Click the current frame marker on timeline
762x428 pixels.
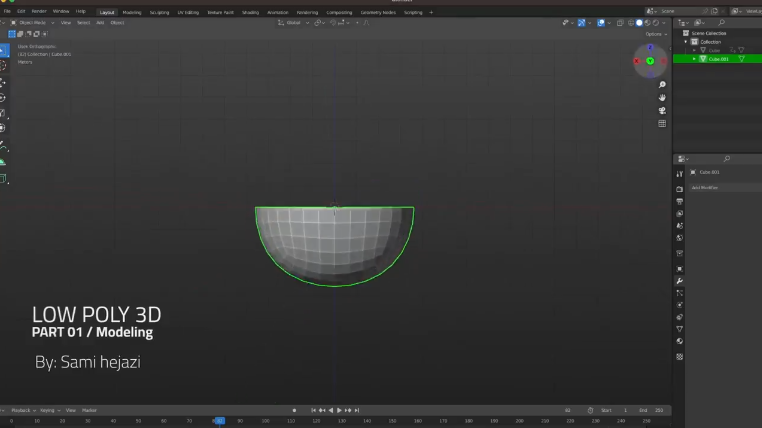[219, 421]
